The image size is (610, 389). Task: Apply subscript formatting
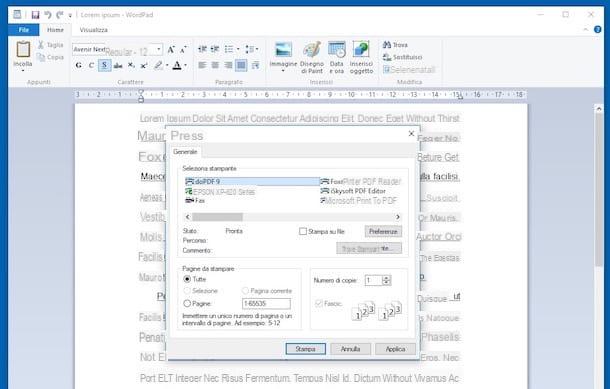[x=131, y=65]
